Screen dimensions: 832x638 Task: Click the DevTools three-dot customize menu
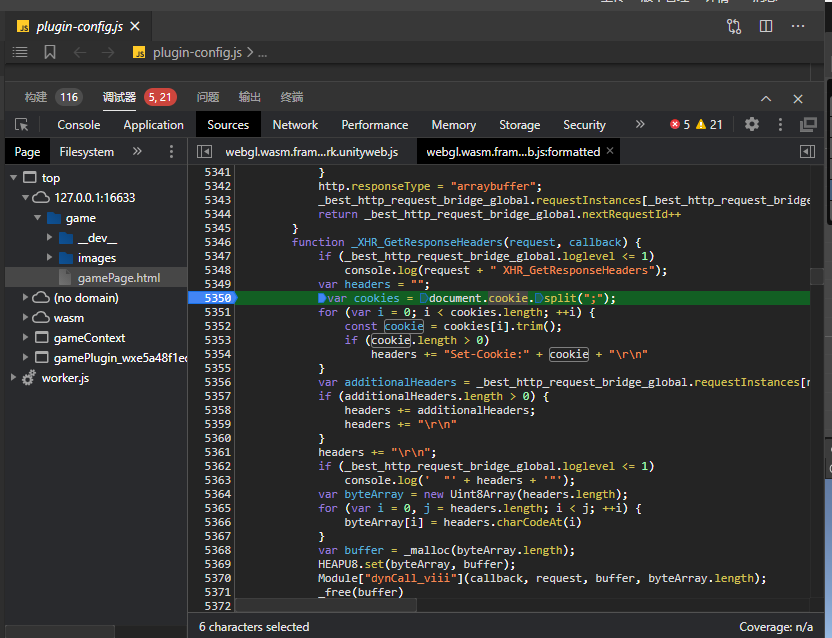(780, 125)
